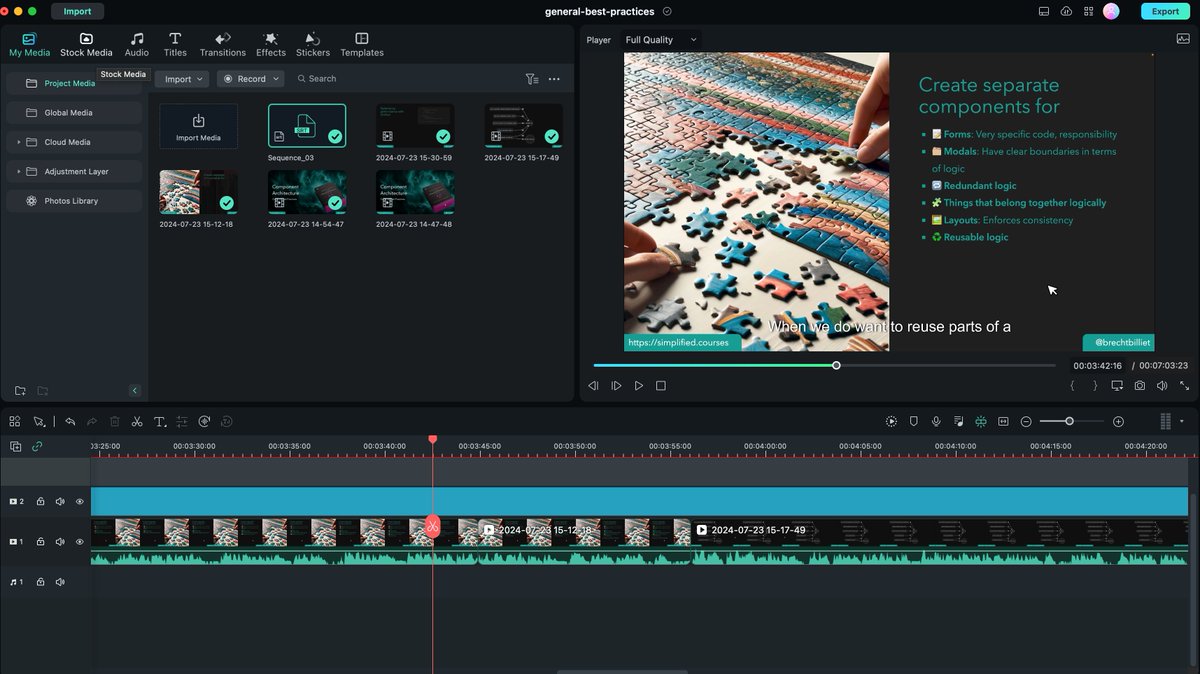
Task: Open the Full Quality dropdown in player
Action: tap(661, 40)
